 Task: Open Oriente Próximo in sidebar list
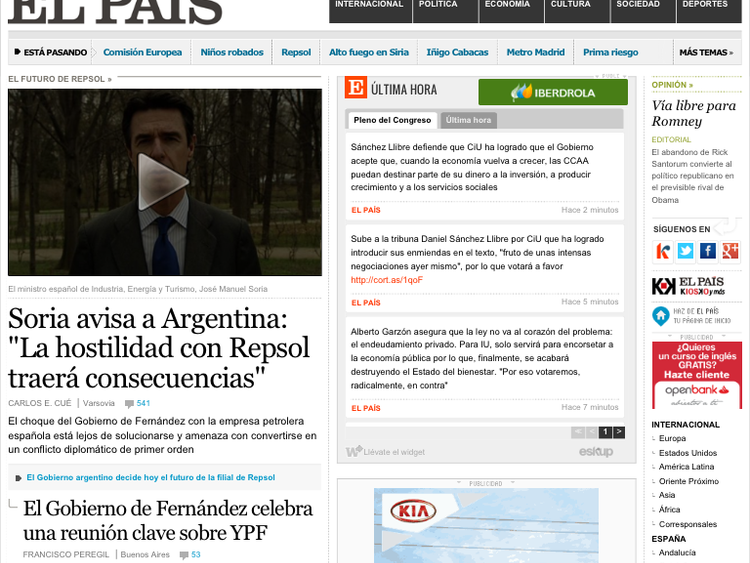click(x=689, y=481)
